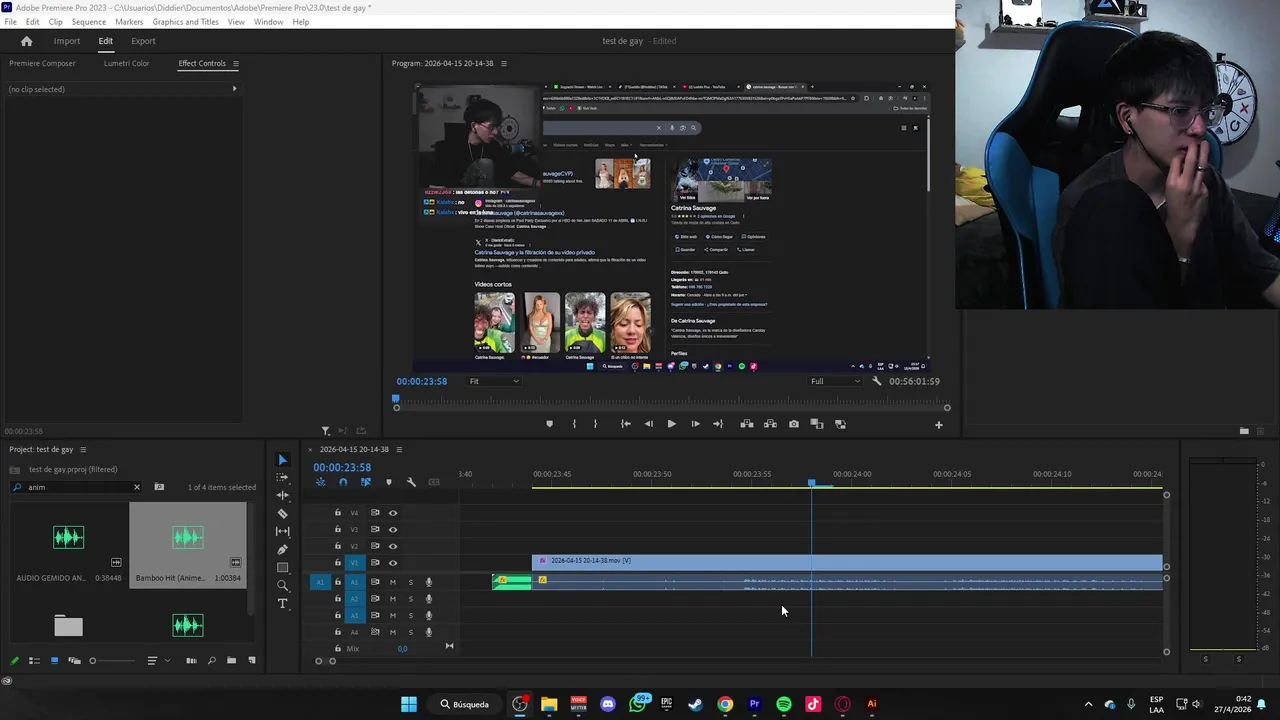Viewport: 1280px width, 720px height.
Task: Click Find magnifier in Project panel footer
Action: point(212,660)
